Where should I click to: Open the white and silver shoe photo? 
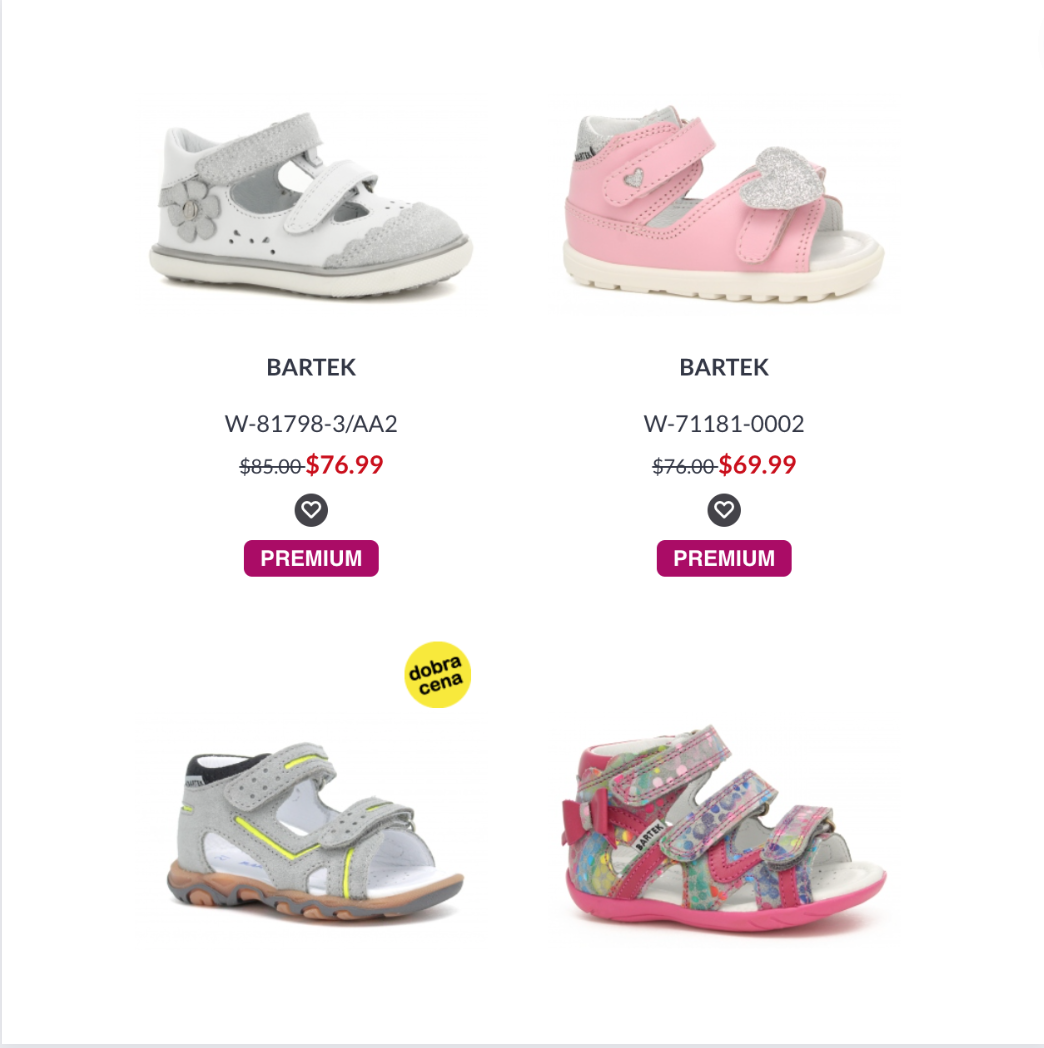(x=311, y=205)
